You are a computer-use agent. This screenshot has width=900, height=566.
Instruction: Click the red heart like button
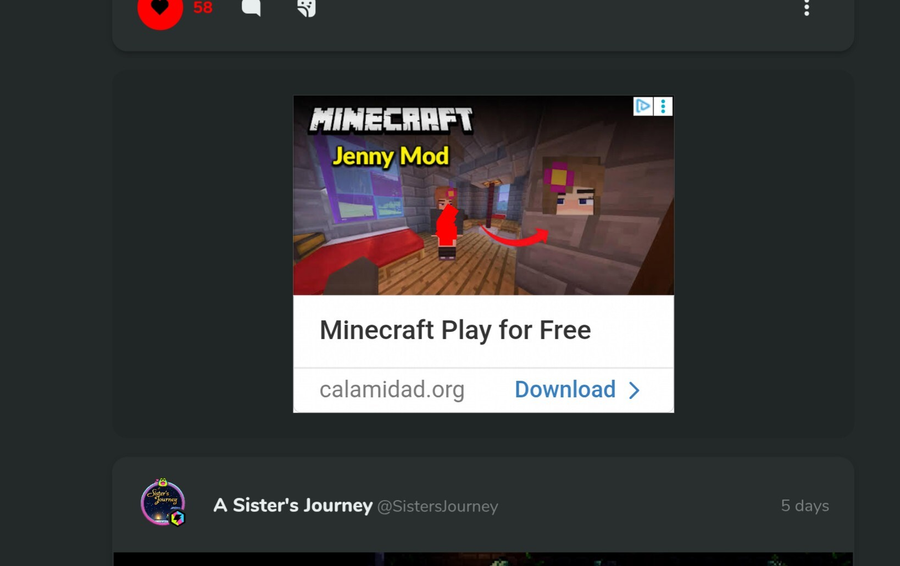click(x=160, y=9)
